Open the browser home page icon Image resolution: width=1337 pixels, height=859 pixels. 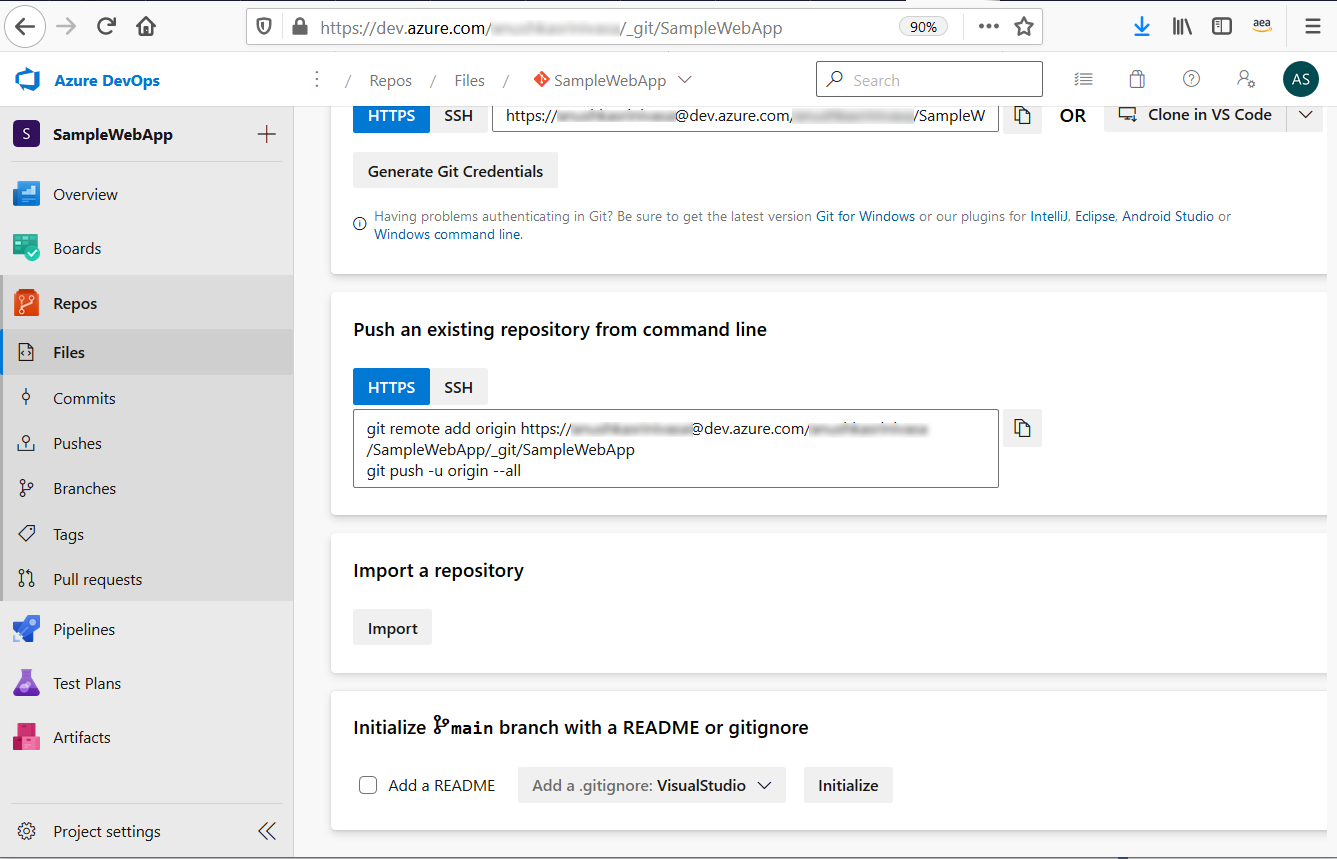point(146,27)
